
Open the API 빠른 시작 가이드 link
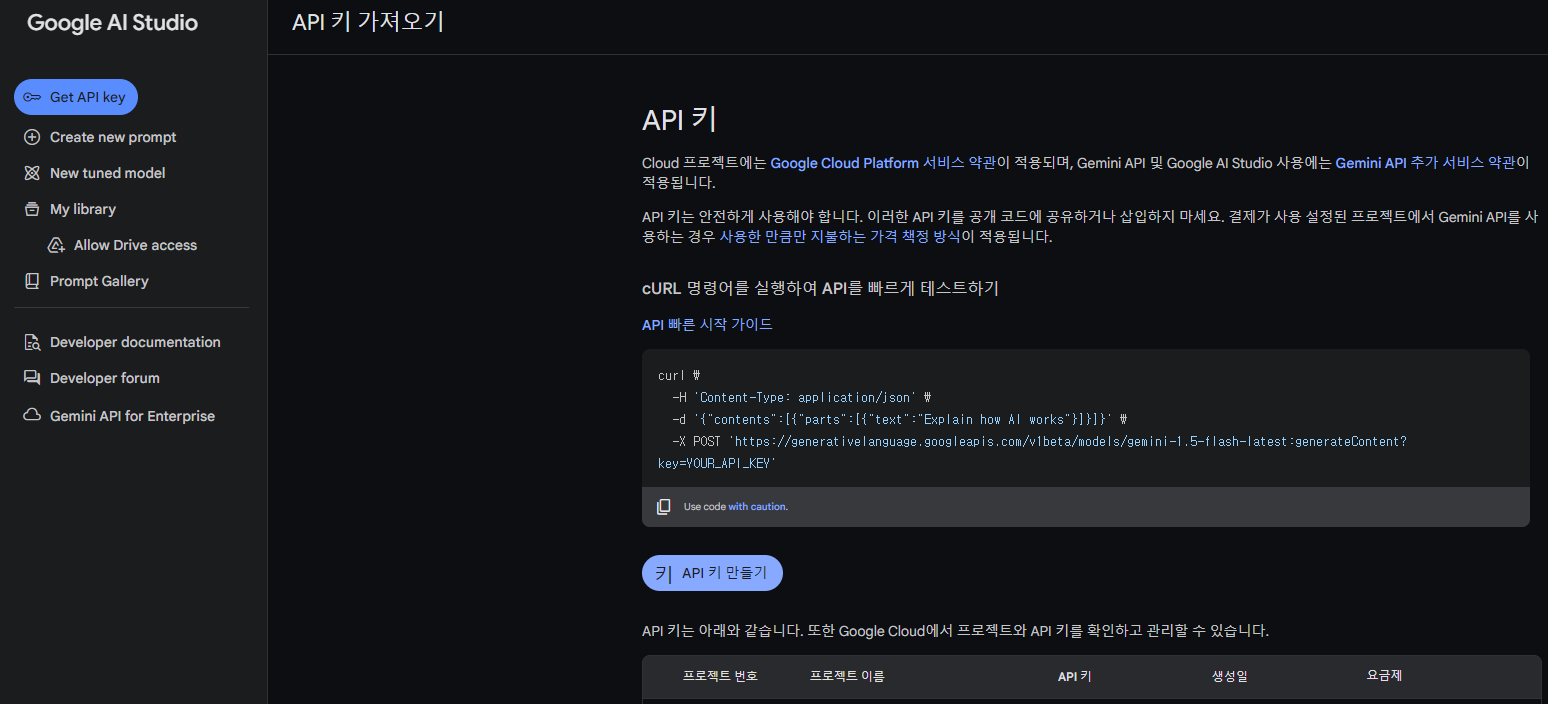707,325
